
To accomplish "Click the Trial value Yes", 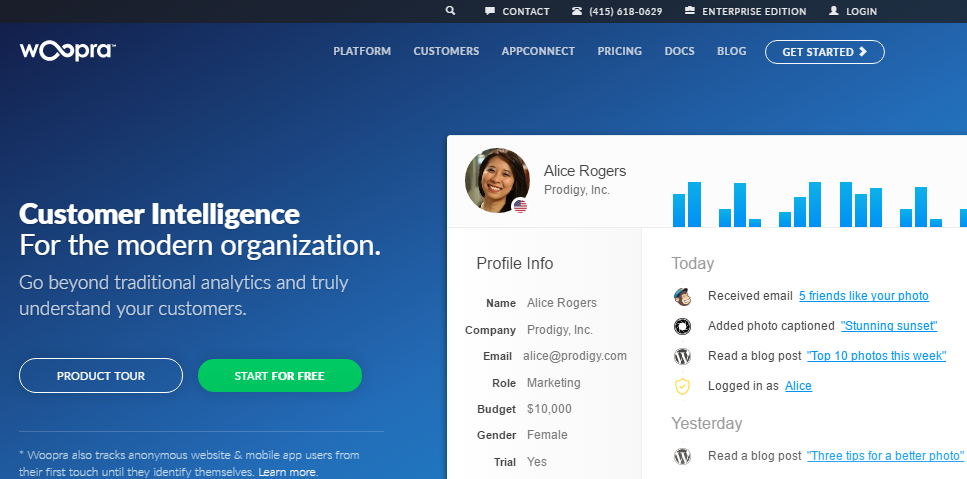I will coord(537,462).
